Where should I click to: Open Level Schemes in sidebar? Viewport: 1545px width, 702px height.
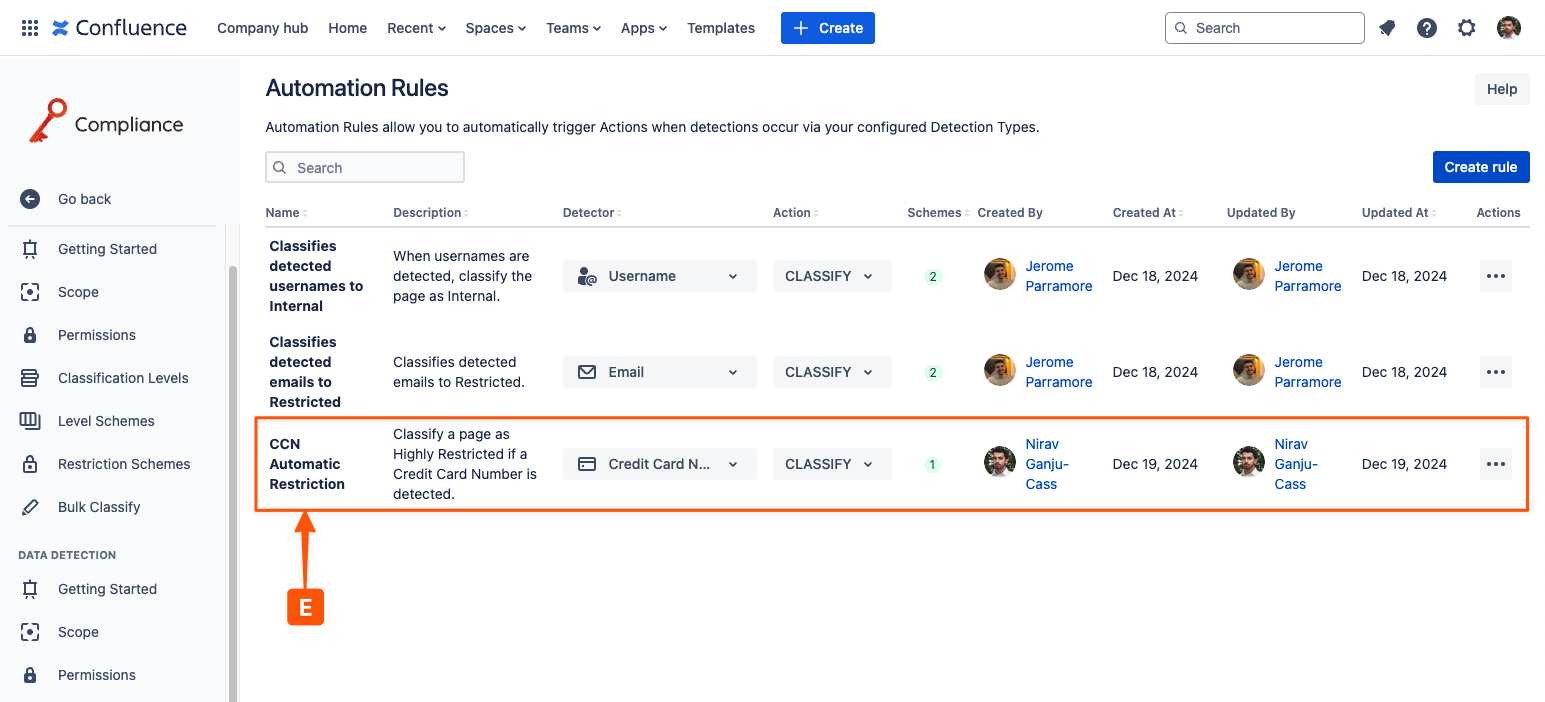point(106,421)
